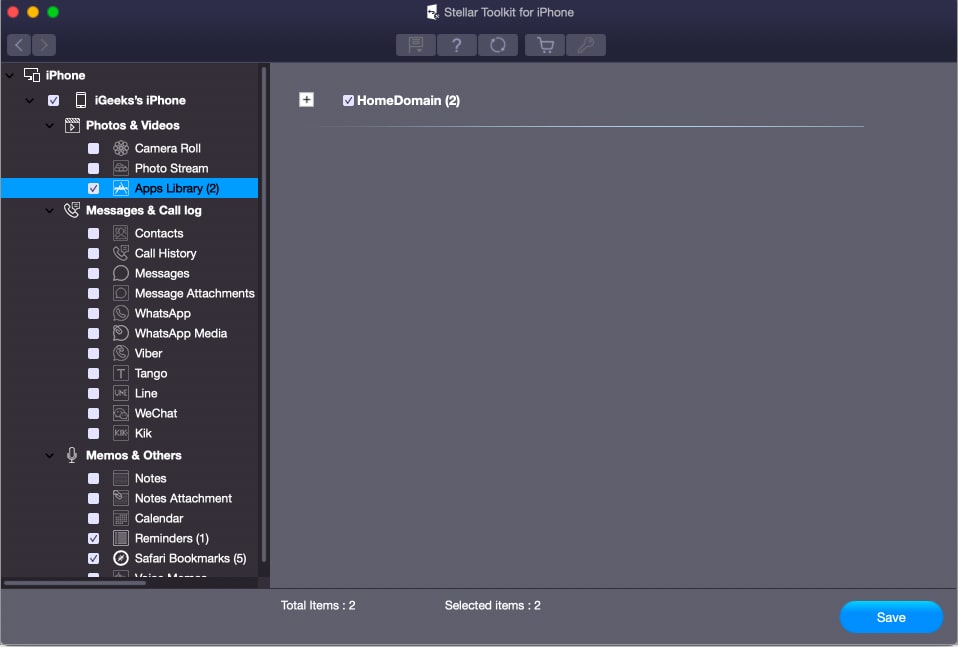The width and height of the screenshot is (958, 647).
Task: Click the first toolbar icon left of help
Action: [415, 45]
